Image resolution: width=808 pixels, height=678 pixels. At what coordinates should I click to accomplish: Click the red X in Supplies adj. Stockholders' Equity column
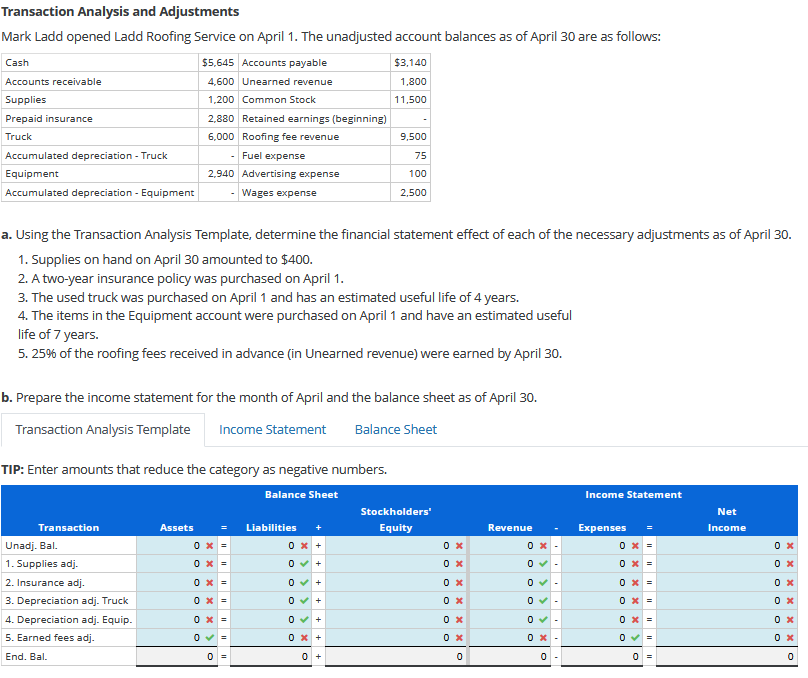click(x=457, y=565)
